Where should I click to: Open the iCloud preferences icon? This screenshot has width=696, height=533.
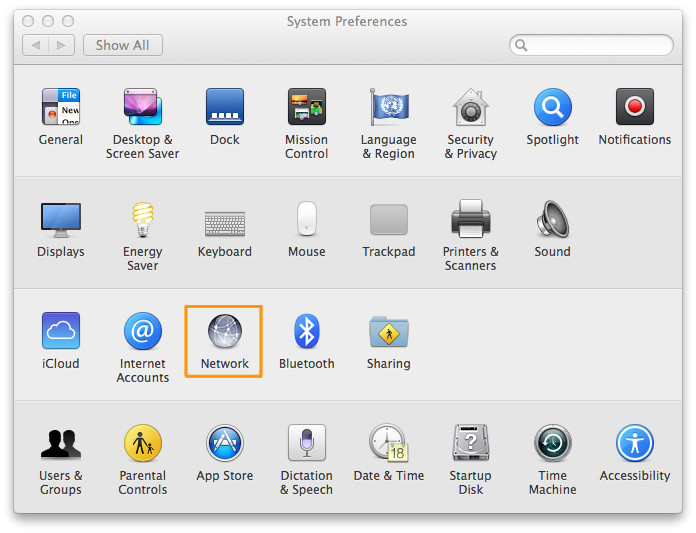61,331
